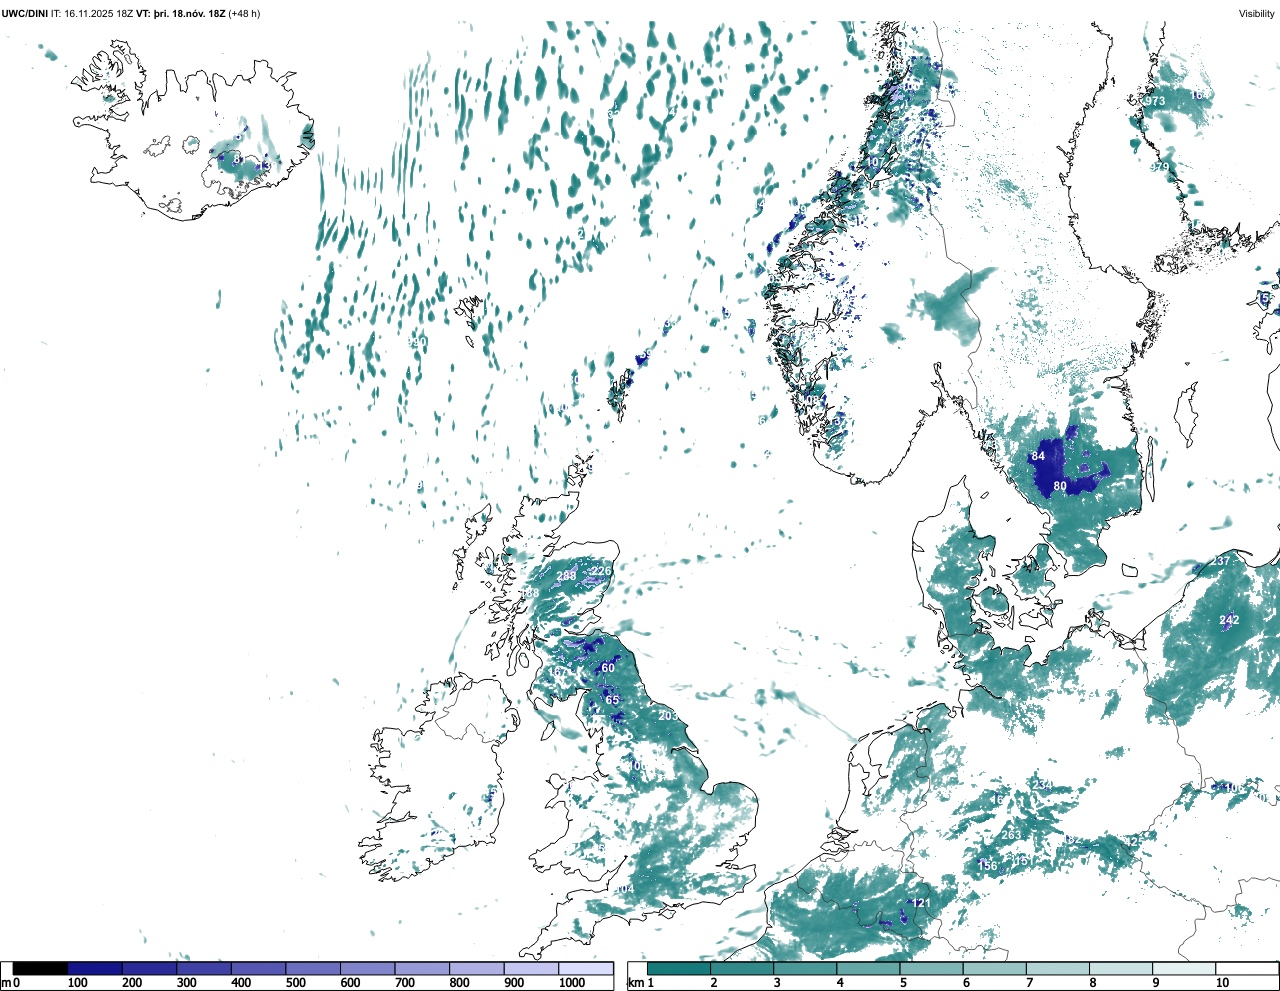Click the initial time "16.11.2025 18Z"
Viewport: 1280px width, 991px height.
[x=98, y=14]
